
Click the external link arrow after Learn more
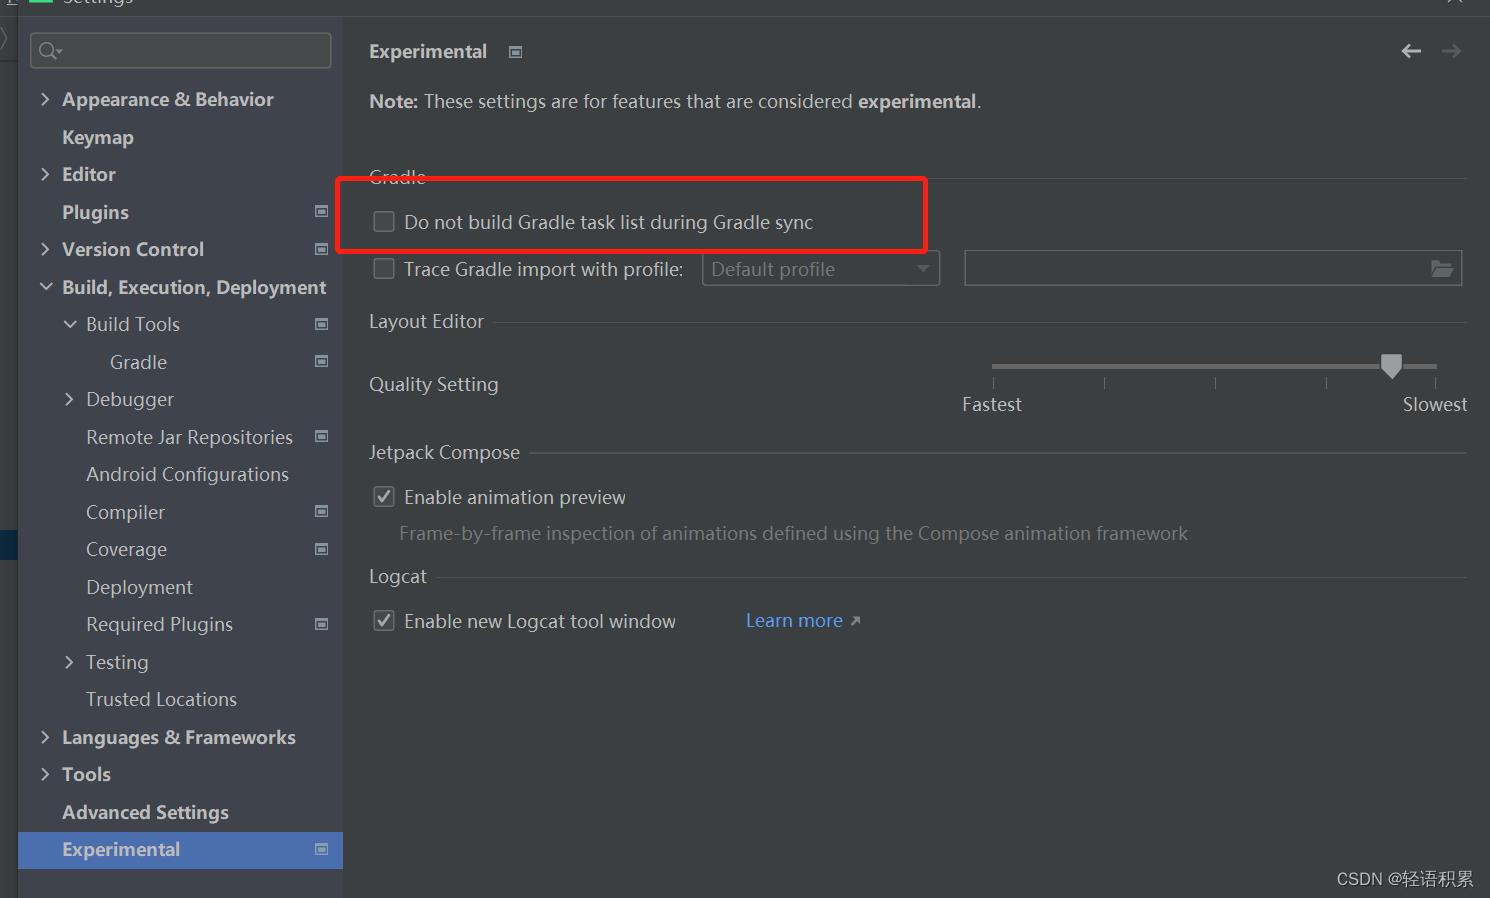(855, 621)
